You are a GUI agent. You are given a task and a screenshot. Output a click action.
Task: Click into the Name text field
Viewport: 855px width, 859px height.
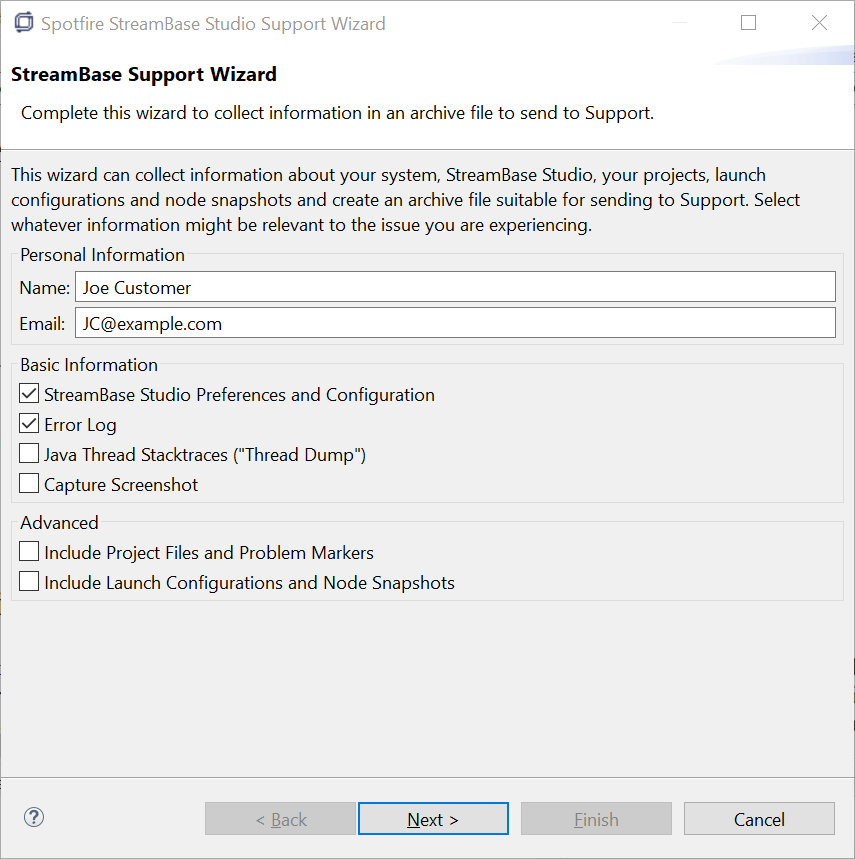point(455,288)
